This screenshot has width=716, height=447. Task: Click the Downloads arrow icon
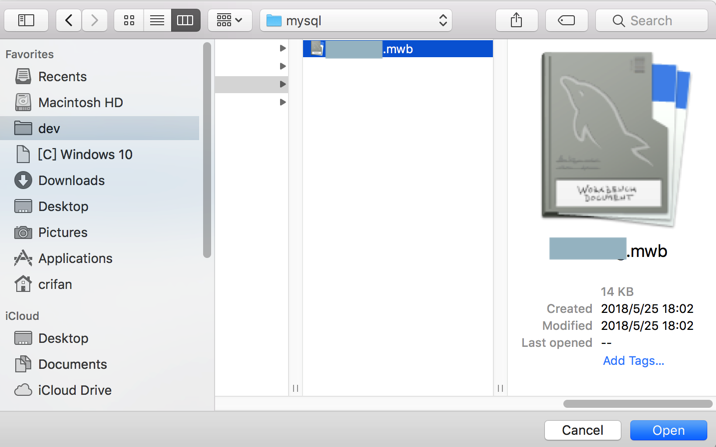coord(23,180)
